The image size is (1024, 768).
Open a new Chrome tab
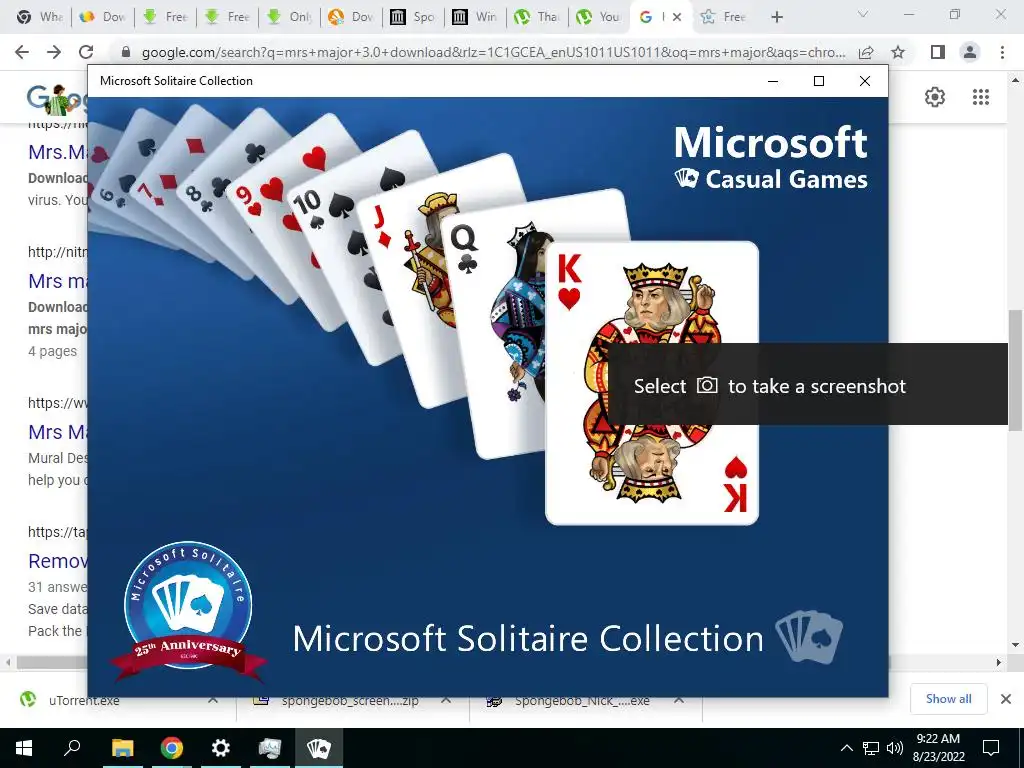776,17
